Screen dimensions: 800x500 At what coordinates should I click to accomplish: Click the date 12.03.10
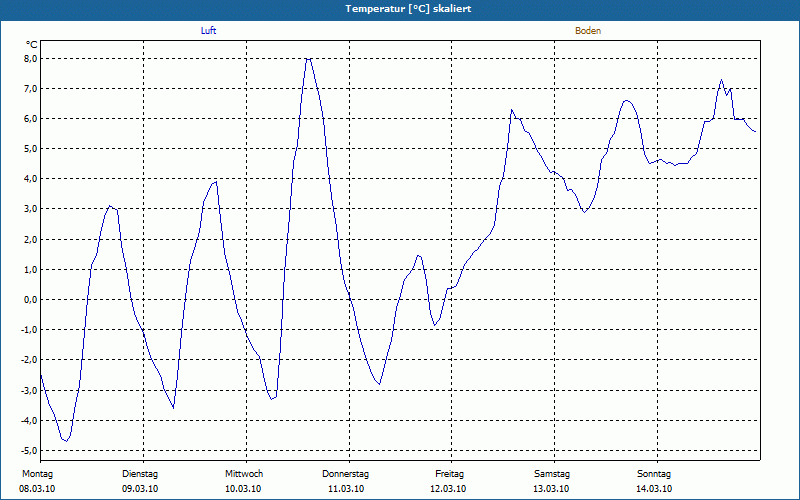click(x=448, y=489)
